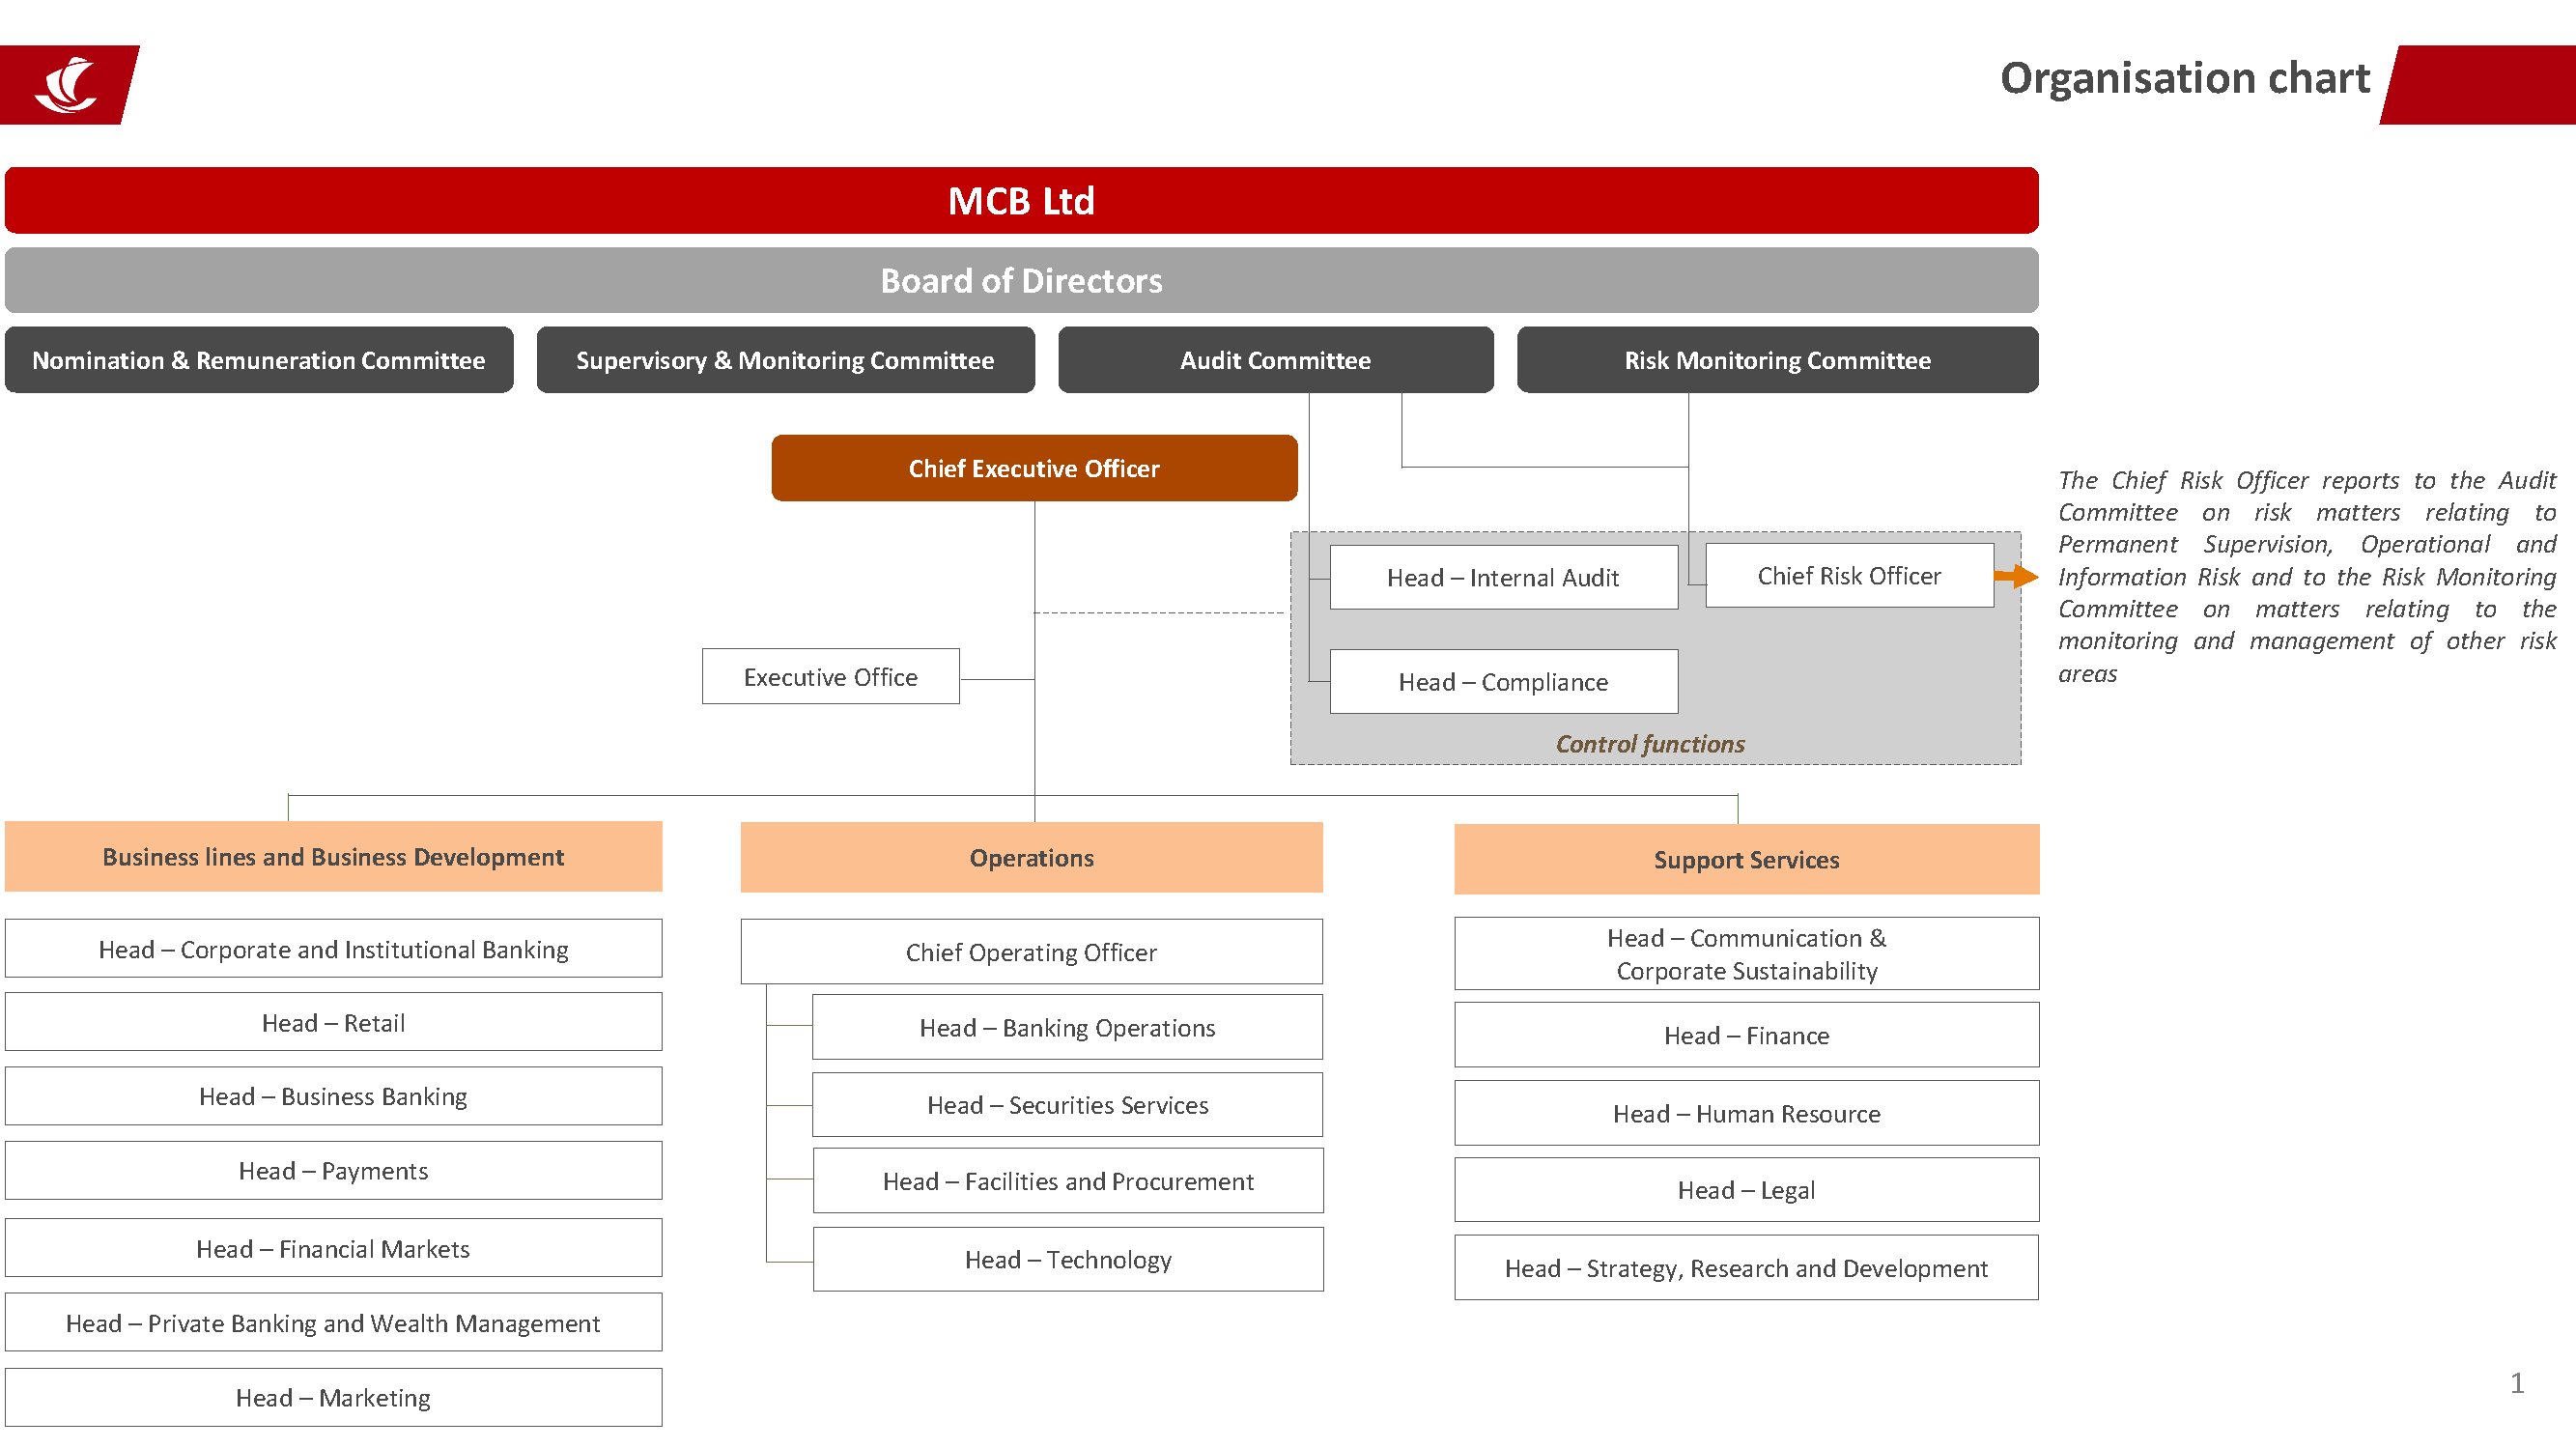Select 'Head – Human Resource' box

click(x=1746, y=1113)
